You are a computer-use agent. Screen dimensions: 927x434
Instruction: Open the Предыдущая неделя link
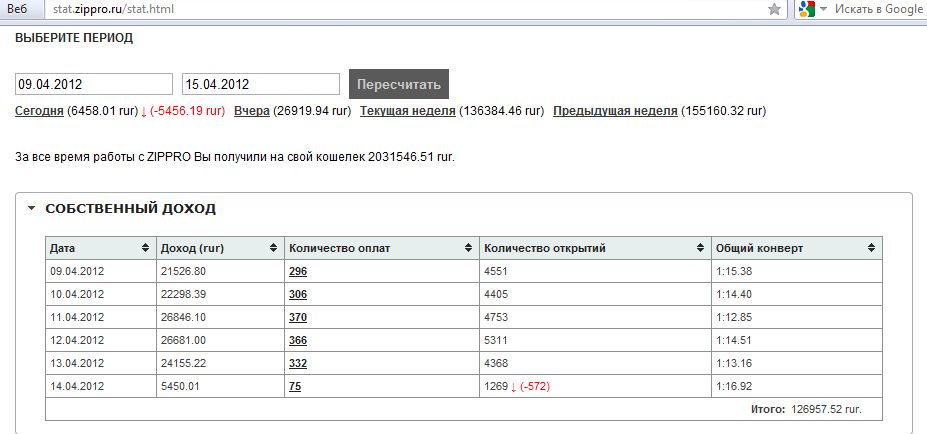point(615,111)
